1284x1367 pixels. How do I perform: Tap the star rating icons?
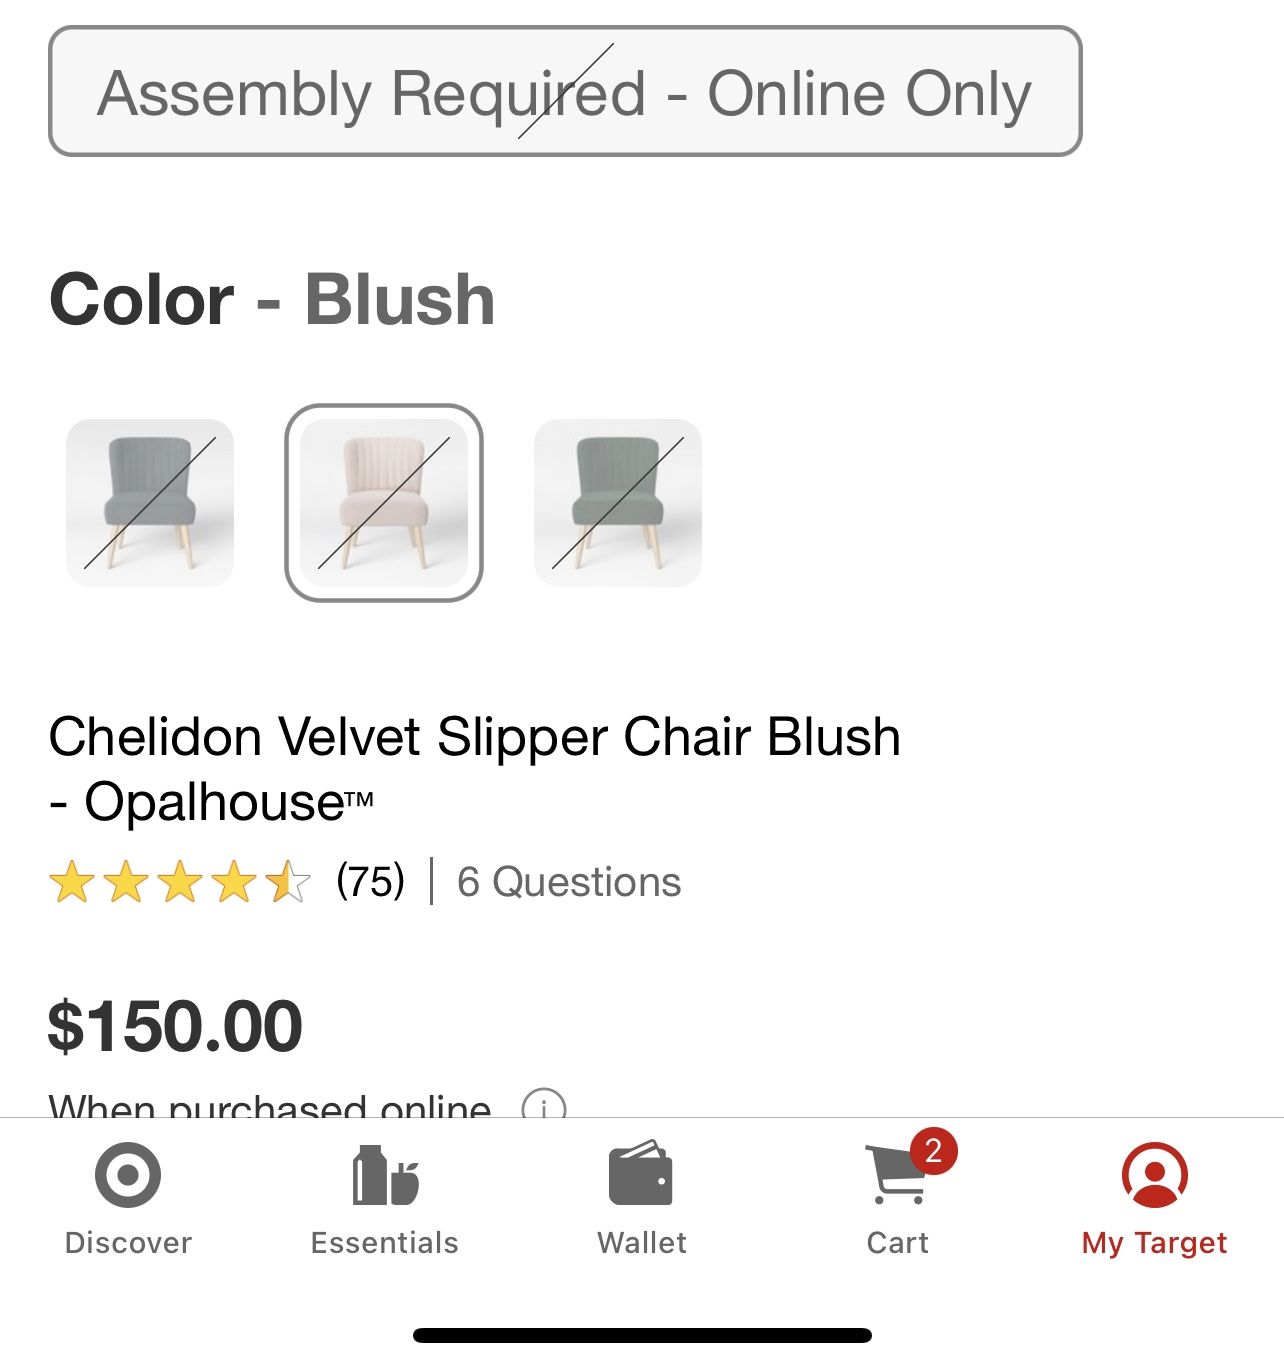tap(180, 882)
